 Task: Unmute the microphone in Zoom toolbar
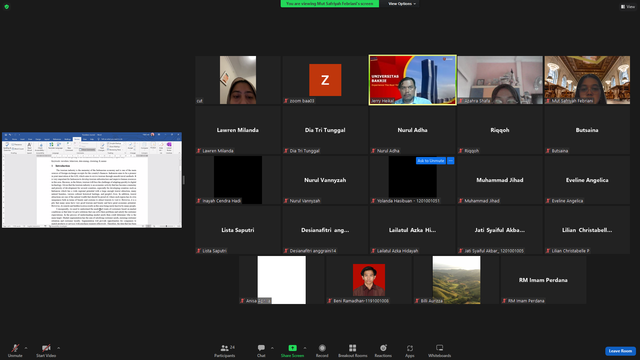pyautogui.click(x=15, y=350)
